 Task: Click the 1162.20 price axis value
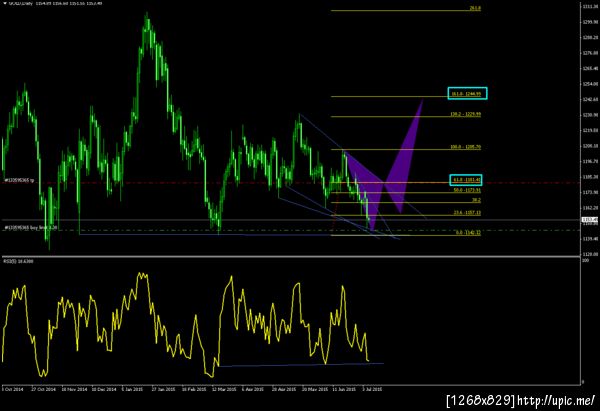click(590, 208)
